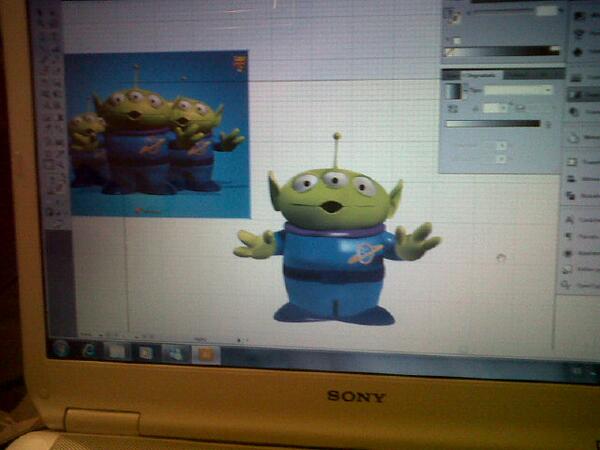This screenshot has height=450, width=600.
Task: Open the Windows Start menu orb
Action: point(61,349)
